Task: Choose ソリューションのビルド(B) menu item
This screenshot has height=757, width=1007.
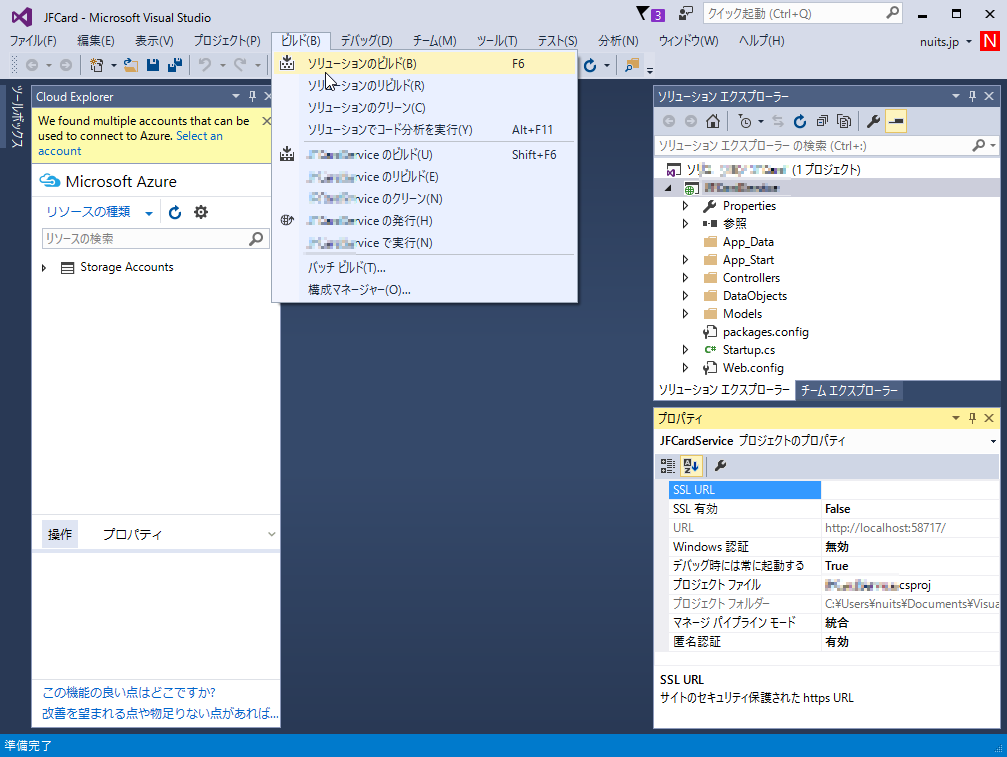Action: pyautogui.click(x=425, y=64)
